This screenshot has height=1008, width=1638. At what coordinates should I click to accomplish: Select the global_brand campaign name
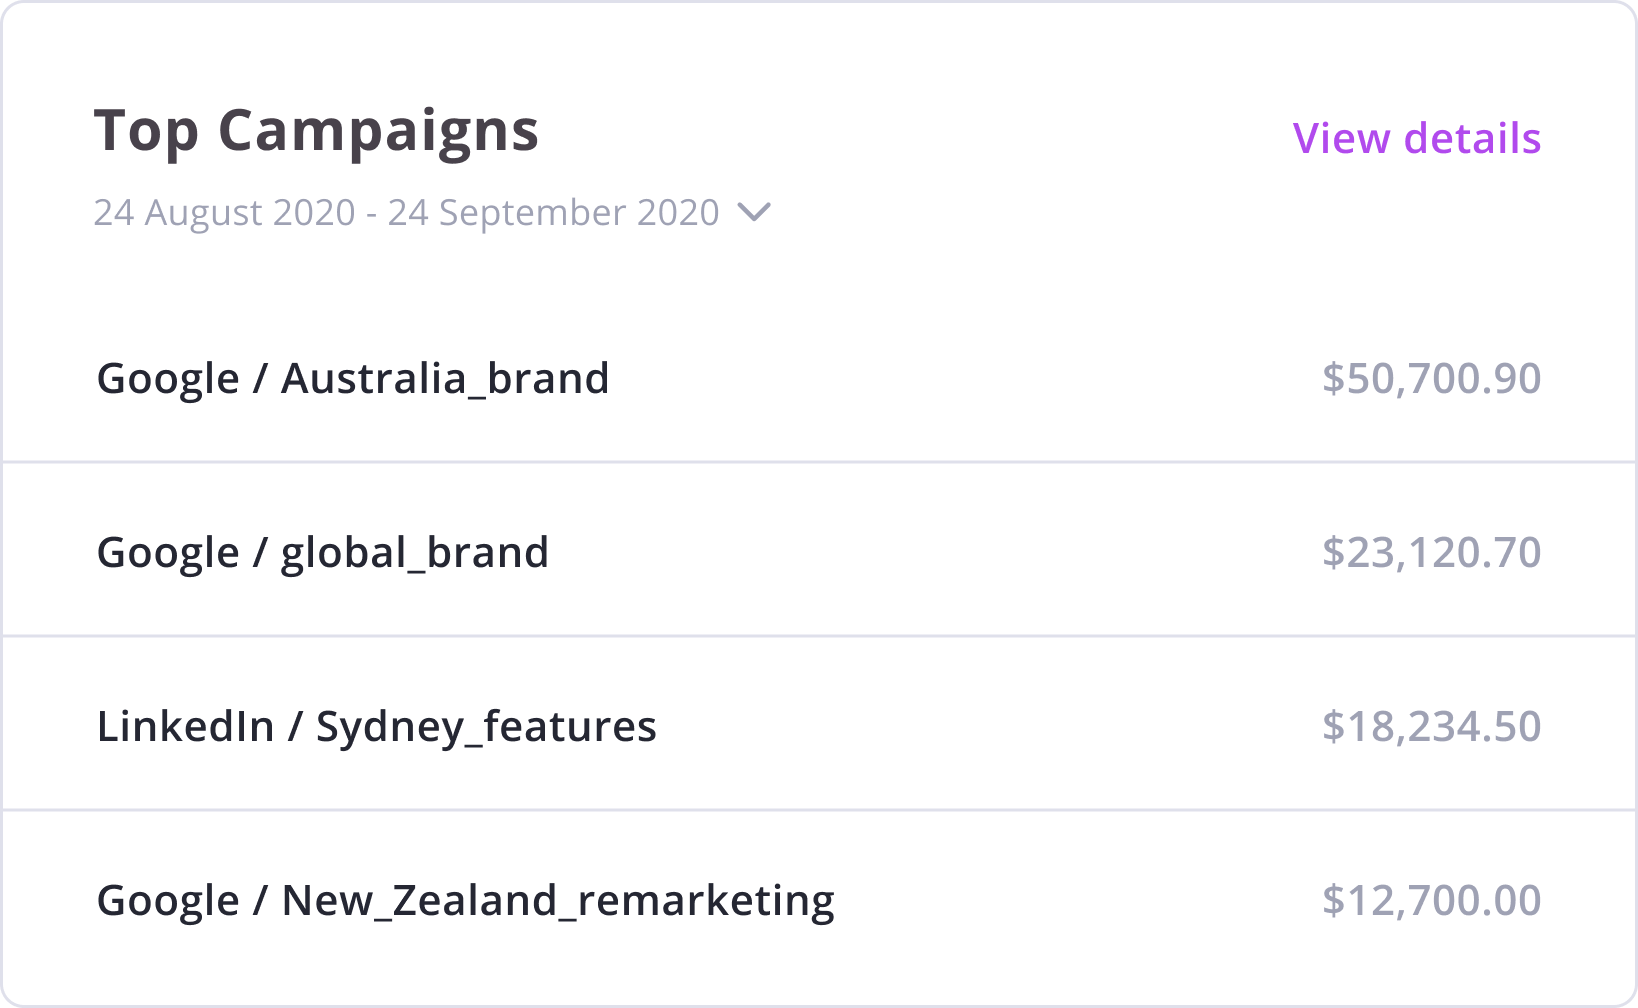tap(414, 553)
